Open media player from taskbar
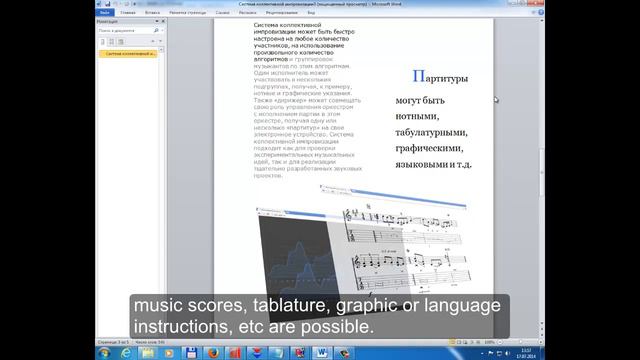This screenshot has height=360, width=640. click(169, 353)
